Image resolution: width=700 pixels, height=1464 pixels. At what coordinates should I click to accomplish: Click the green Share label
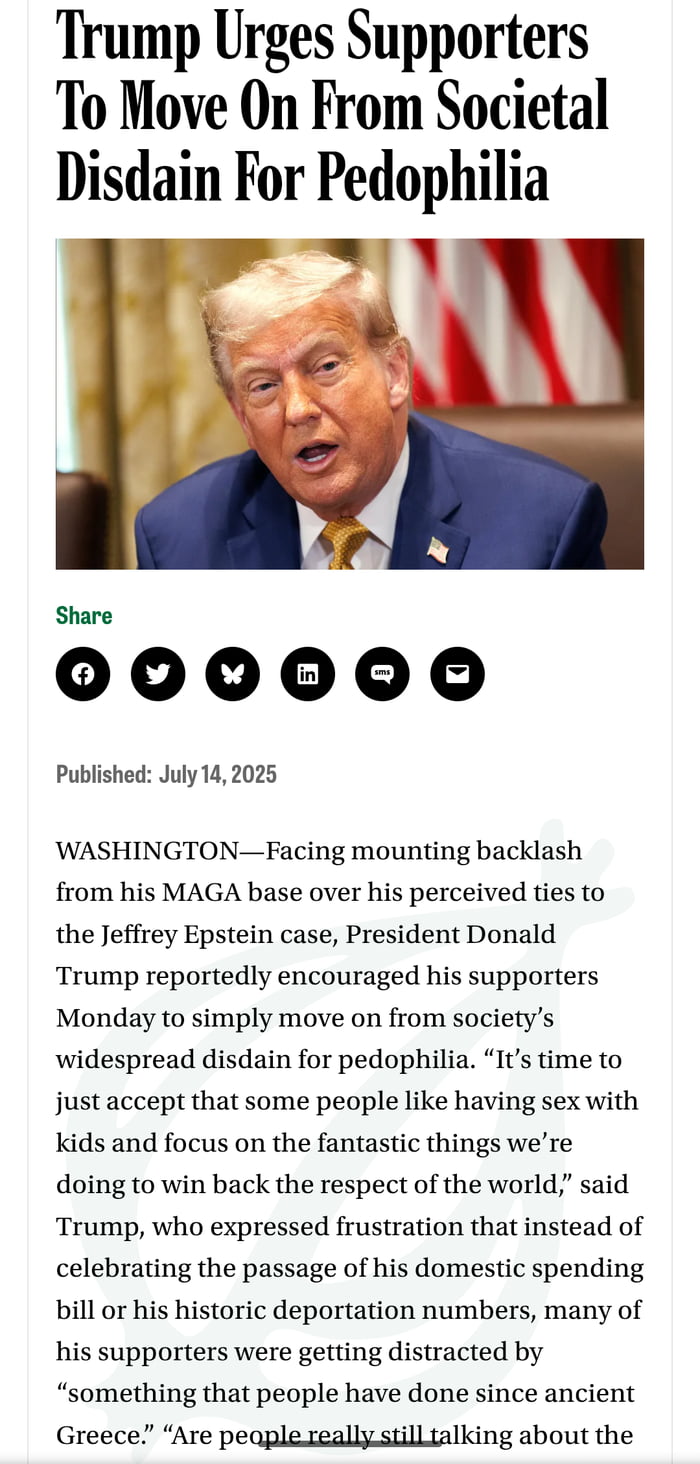pyautogui.click(x=84, y=615)
